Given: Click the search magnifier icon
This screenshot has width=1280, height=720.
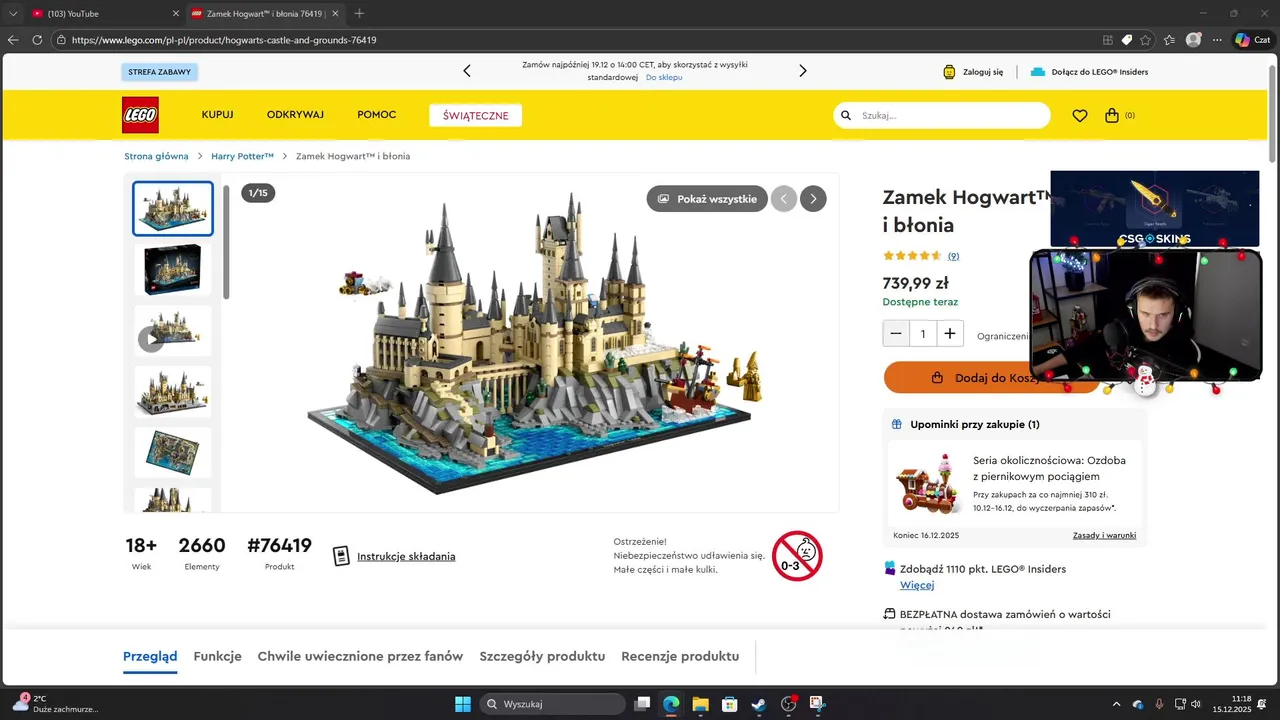Looking at the screenshot, I should point(846,115).
